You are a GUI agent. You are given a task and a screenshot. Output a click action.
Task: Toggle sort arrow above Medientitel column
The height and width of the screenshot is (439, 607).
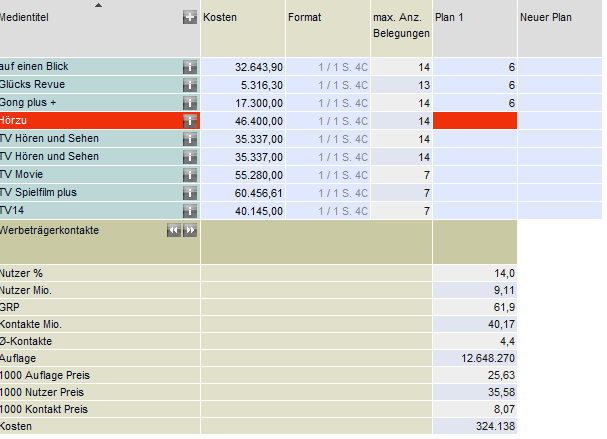tap(98, 5)
